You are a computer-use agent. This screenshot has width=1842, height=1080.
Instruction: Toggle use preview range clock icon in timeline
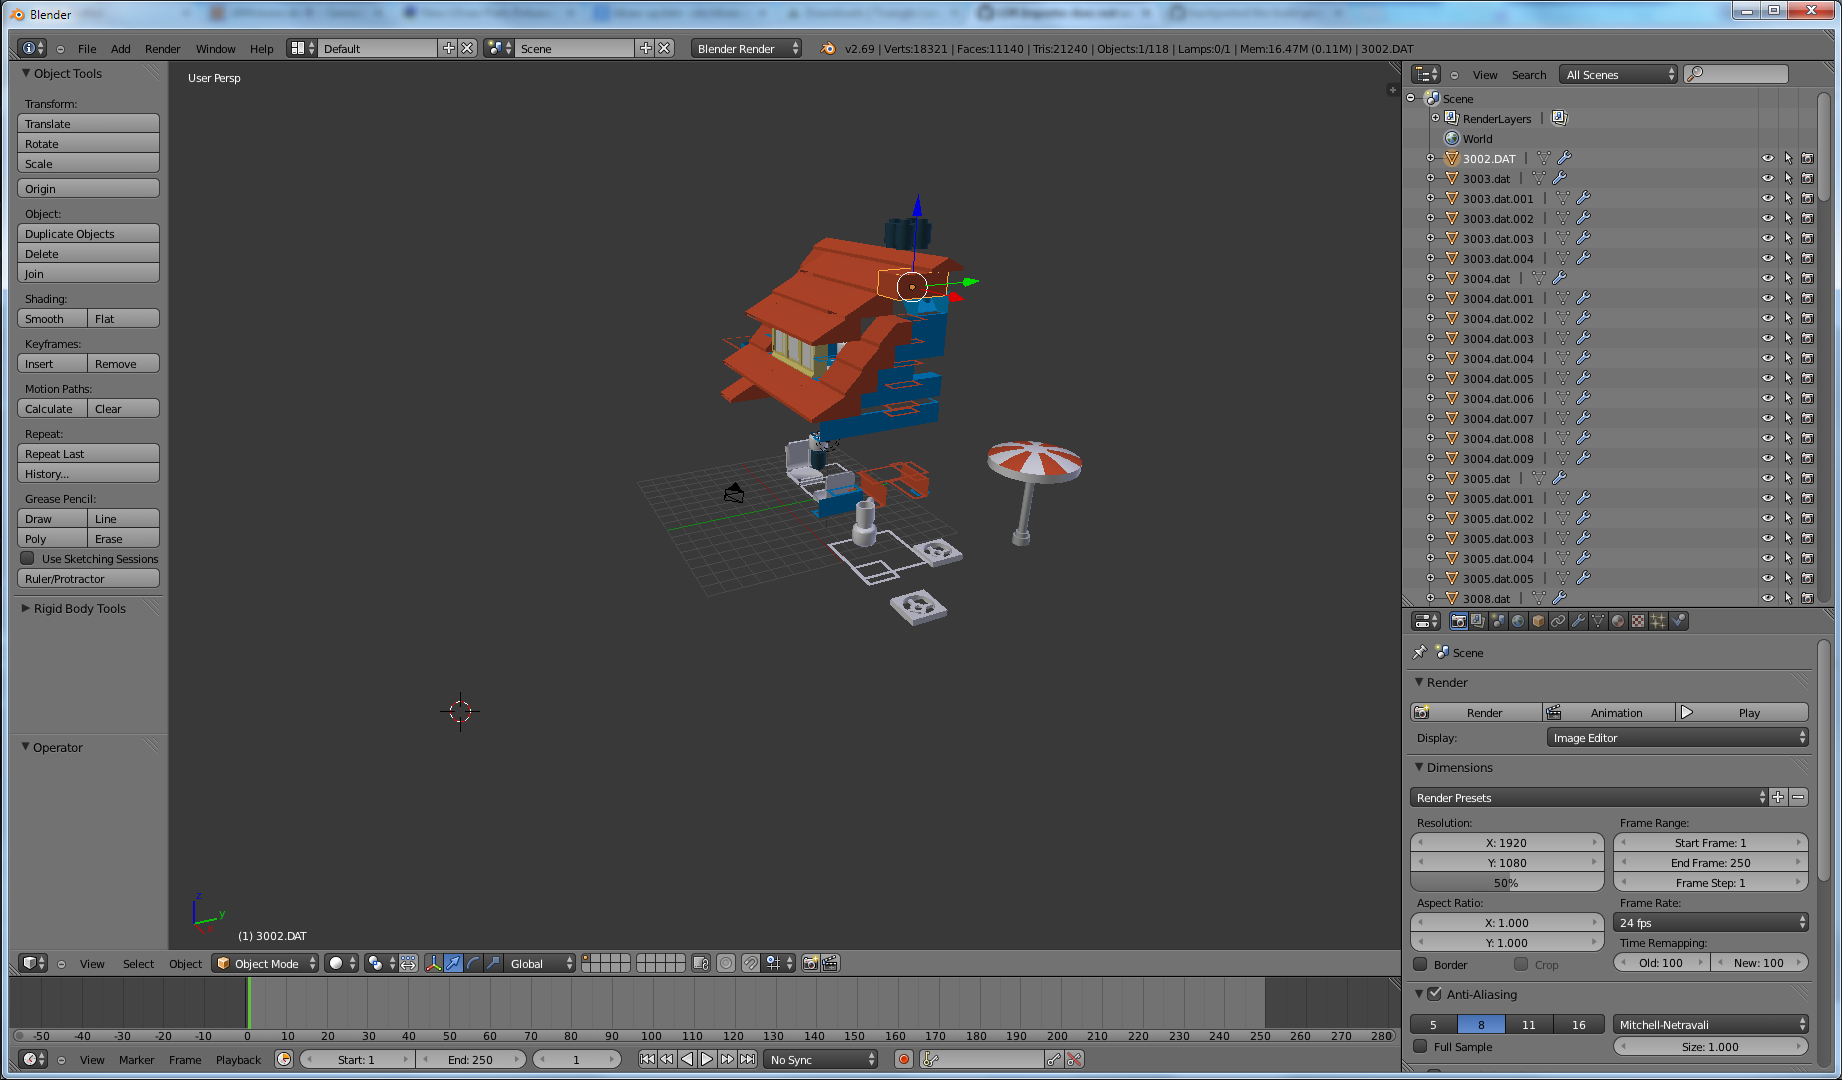coord(284,1059)
